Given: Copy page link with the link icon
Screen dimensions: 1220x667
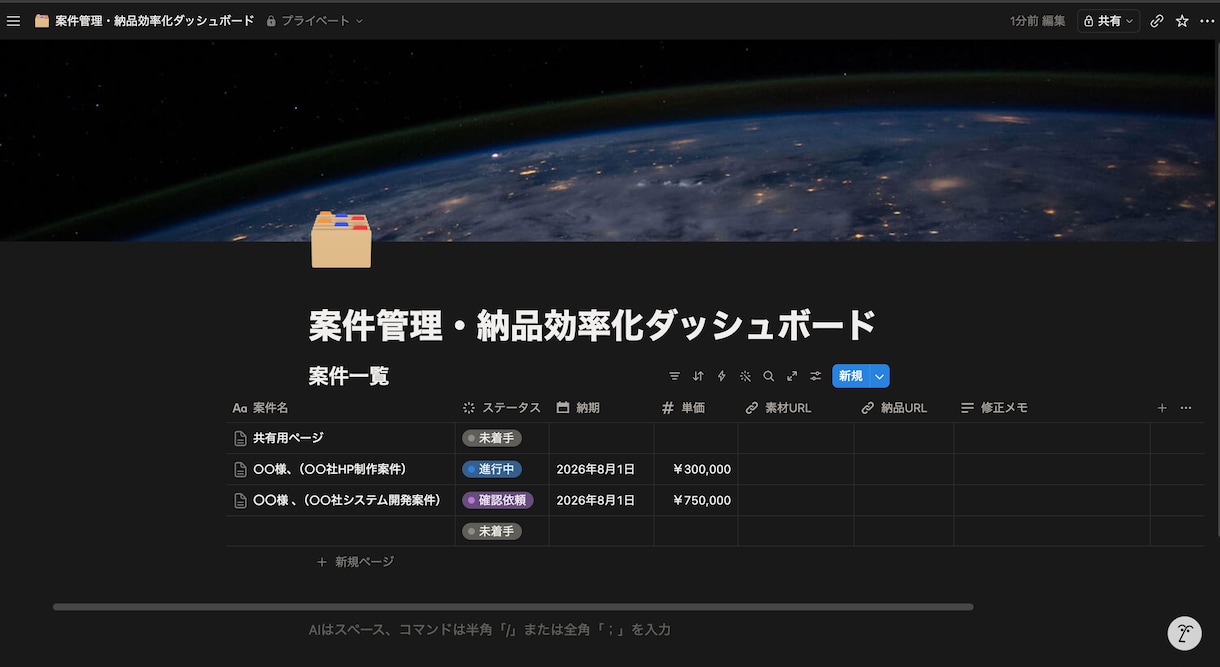Looking at the screenshot, I should pos(1157,20).
